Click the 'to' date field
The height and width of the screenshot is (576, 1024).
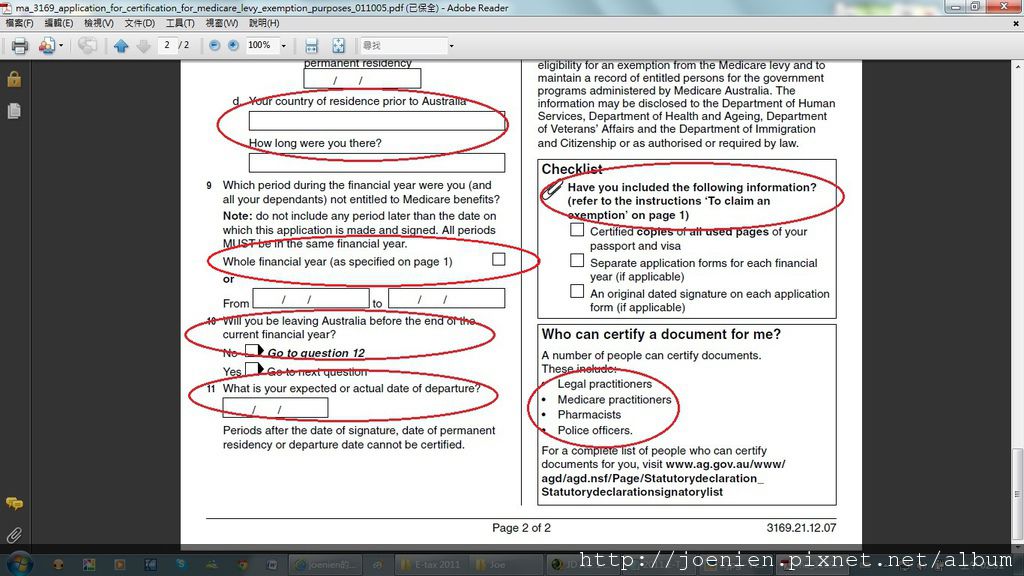point(446,298)
